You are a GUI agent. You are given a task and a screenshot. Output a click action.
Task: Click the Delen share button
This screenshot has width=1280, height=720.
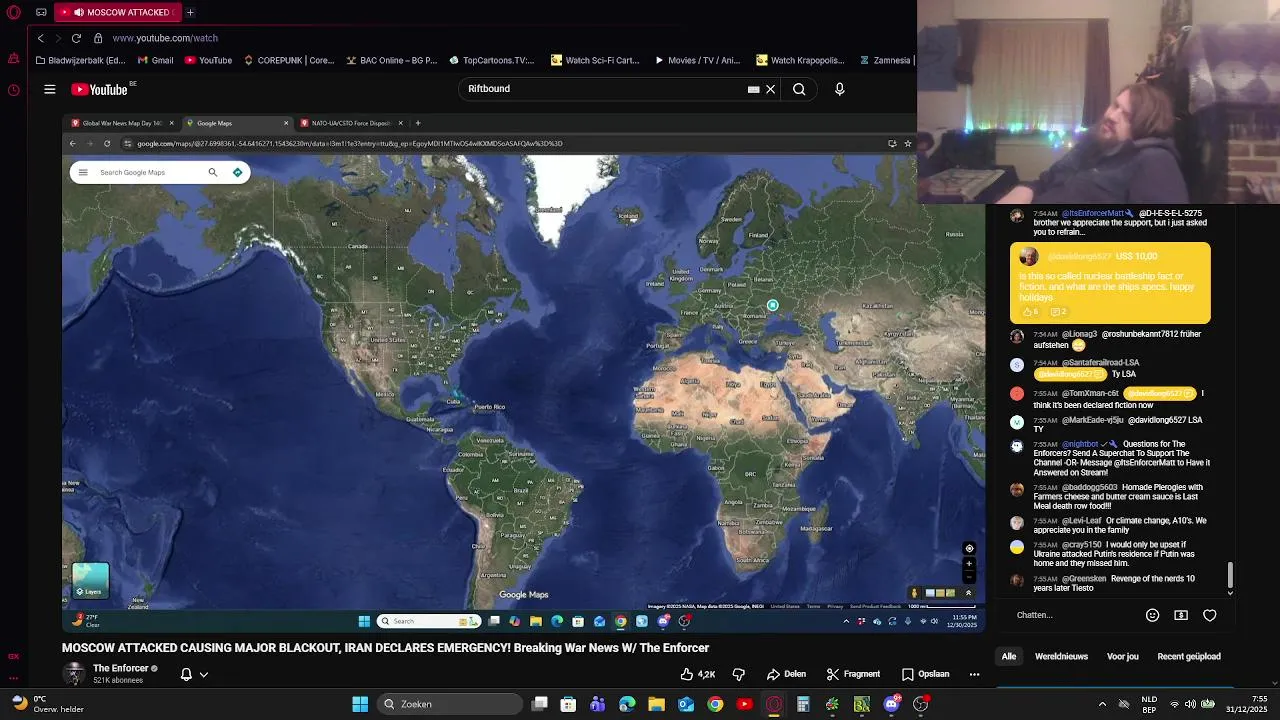pos(786,674)
